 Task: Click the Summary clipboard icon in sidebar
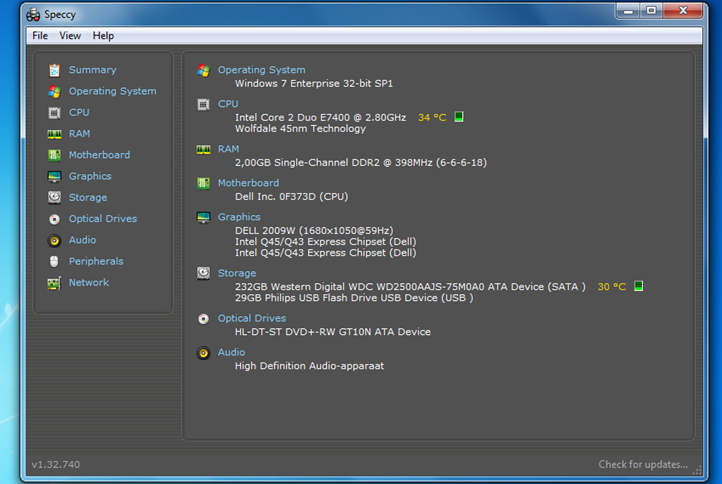pyautogui.click(x=54, y=70)
